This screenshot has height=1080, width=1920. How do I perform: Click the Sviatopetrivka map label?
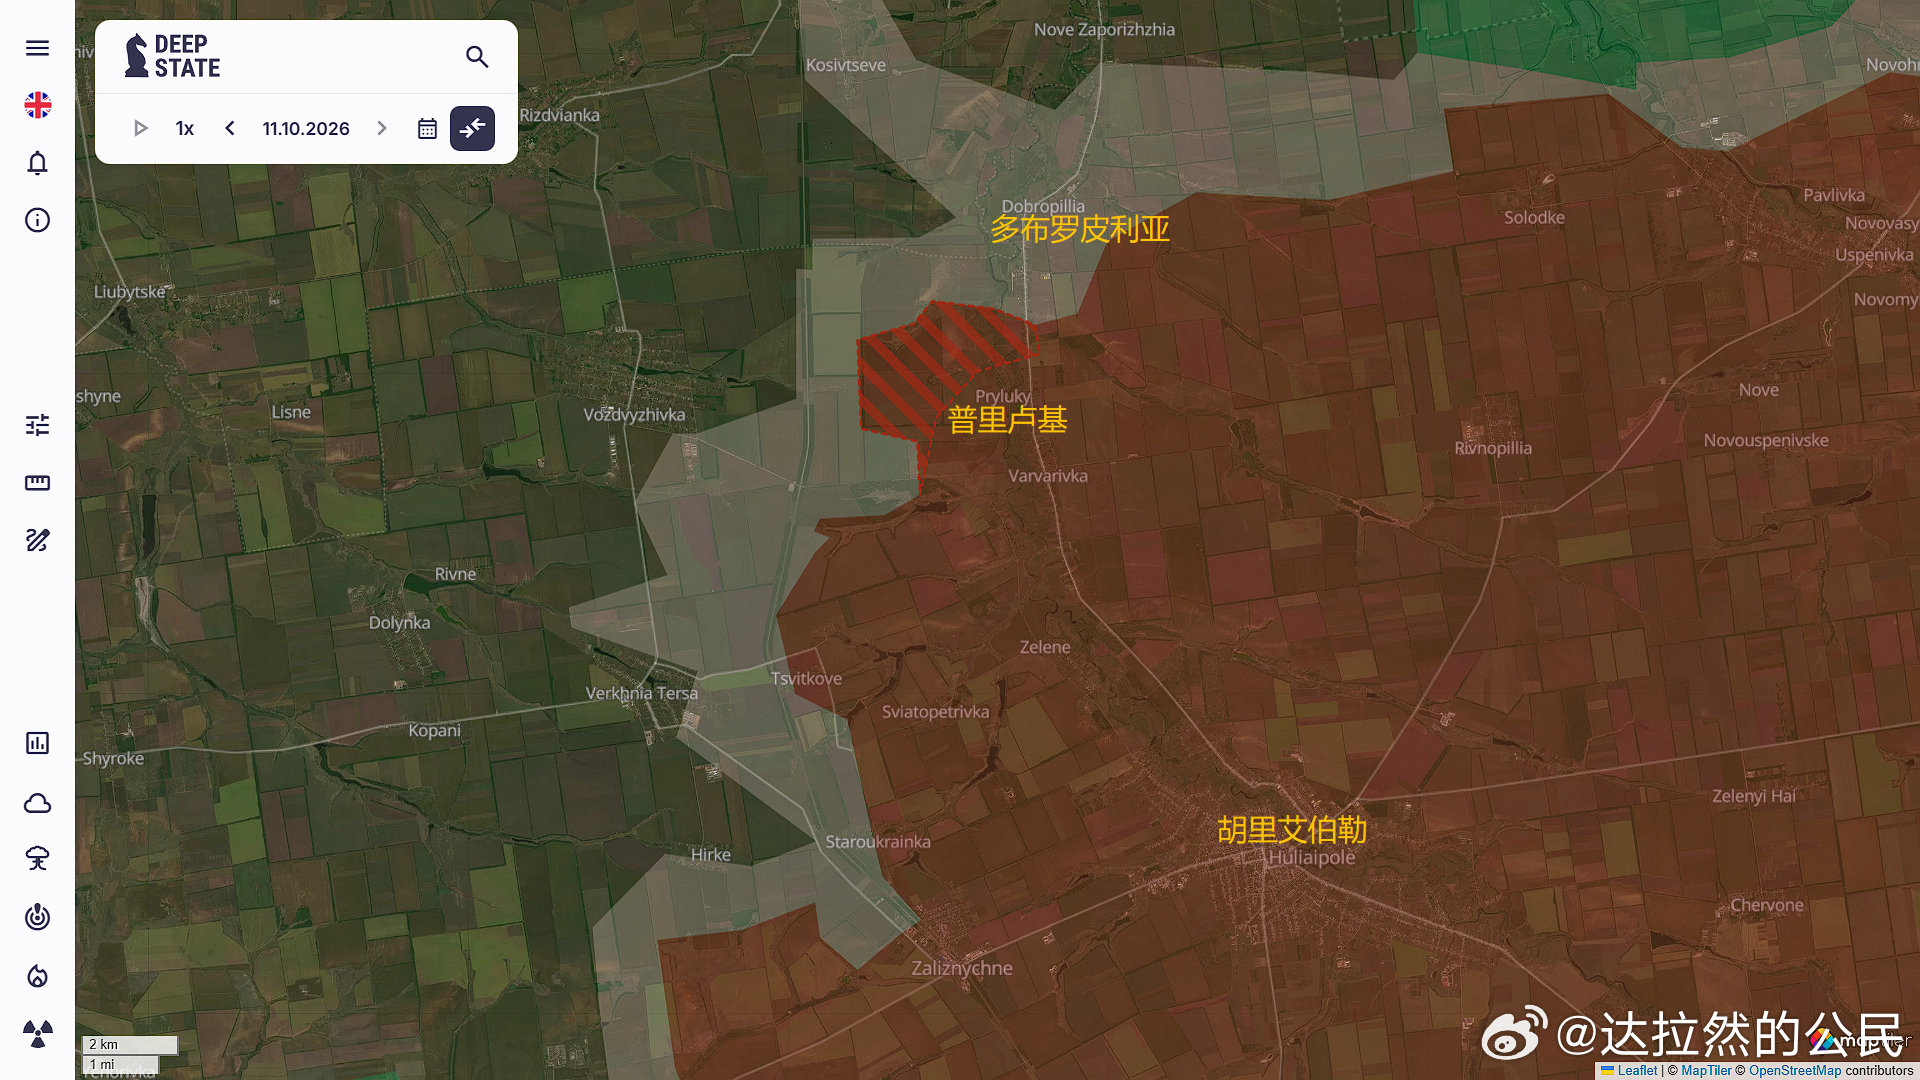(x=935, y=712)
